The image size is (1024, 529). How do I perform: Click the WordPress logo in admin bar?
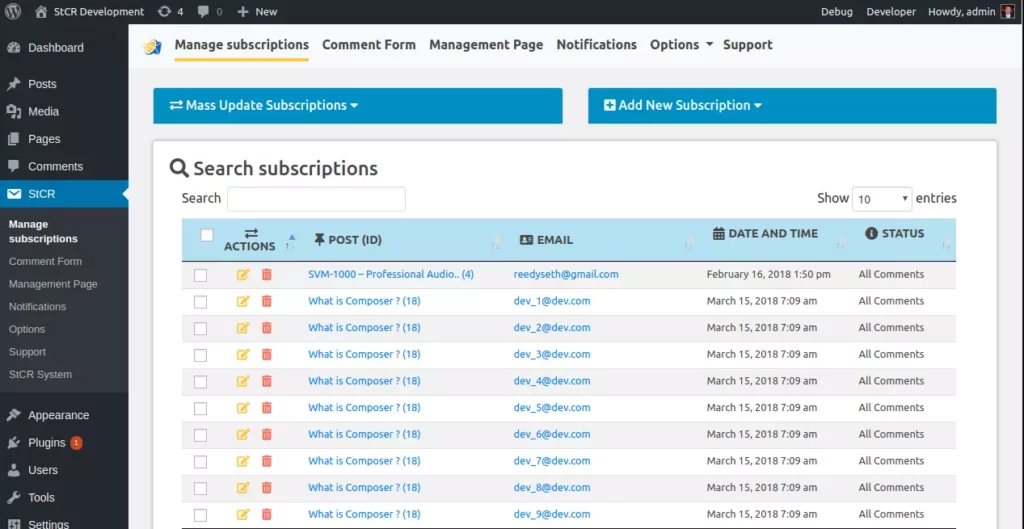(13, 12)
